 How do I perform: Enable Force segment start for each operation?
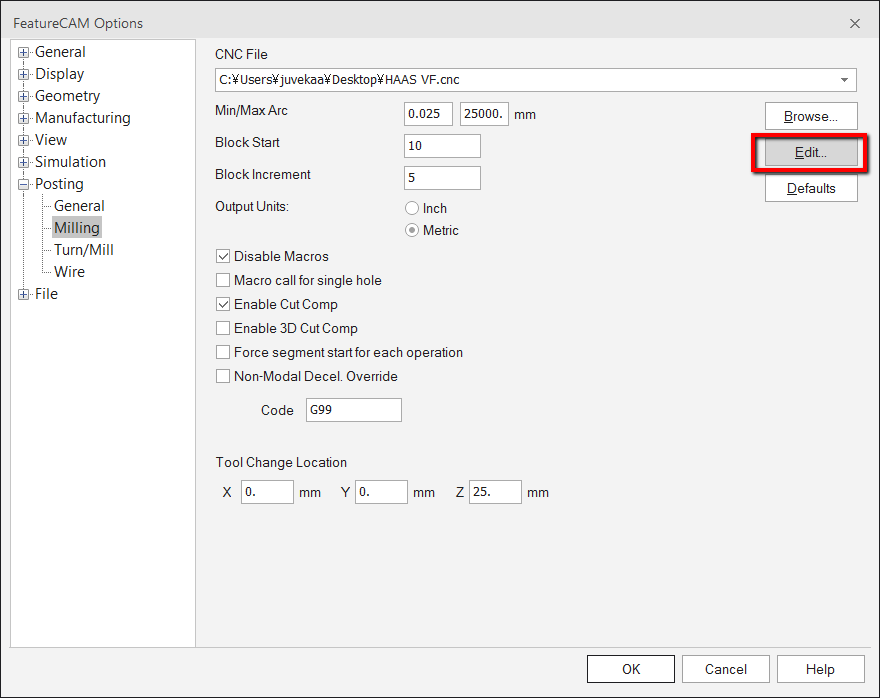pyautogui.click(x=223, y=352)
